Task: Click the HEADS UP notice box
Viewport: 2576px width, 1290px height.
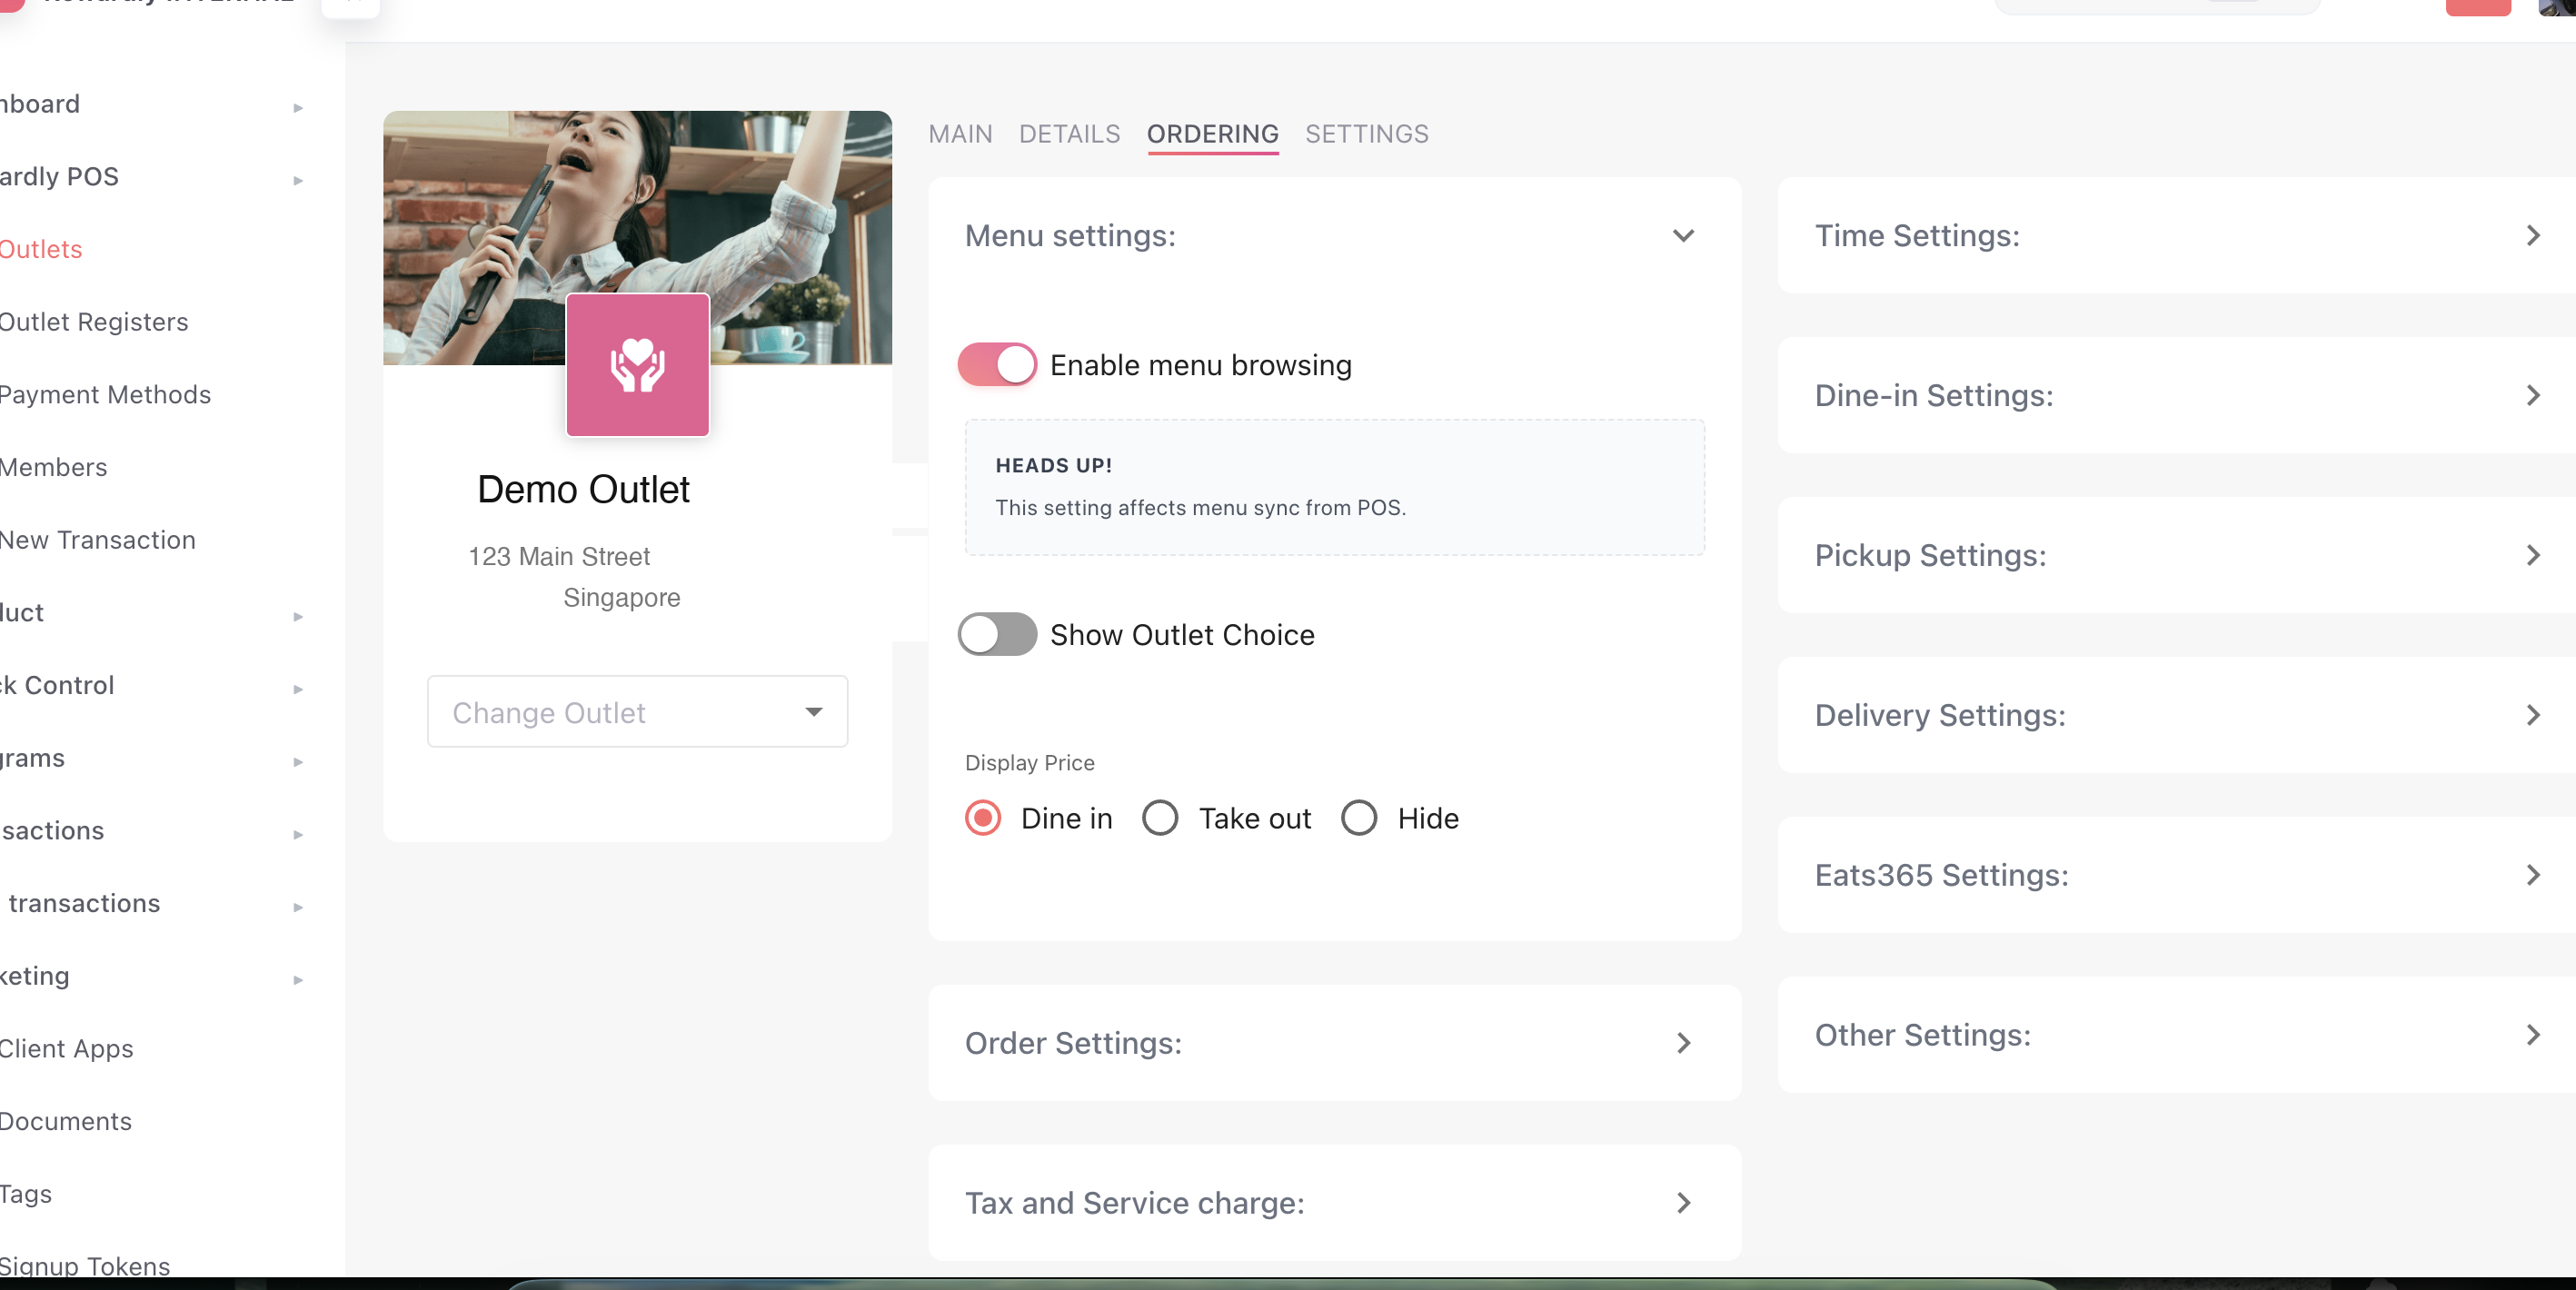Action: coord(1334,487)
